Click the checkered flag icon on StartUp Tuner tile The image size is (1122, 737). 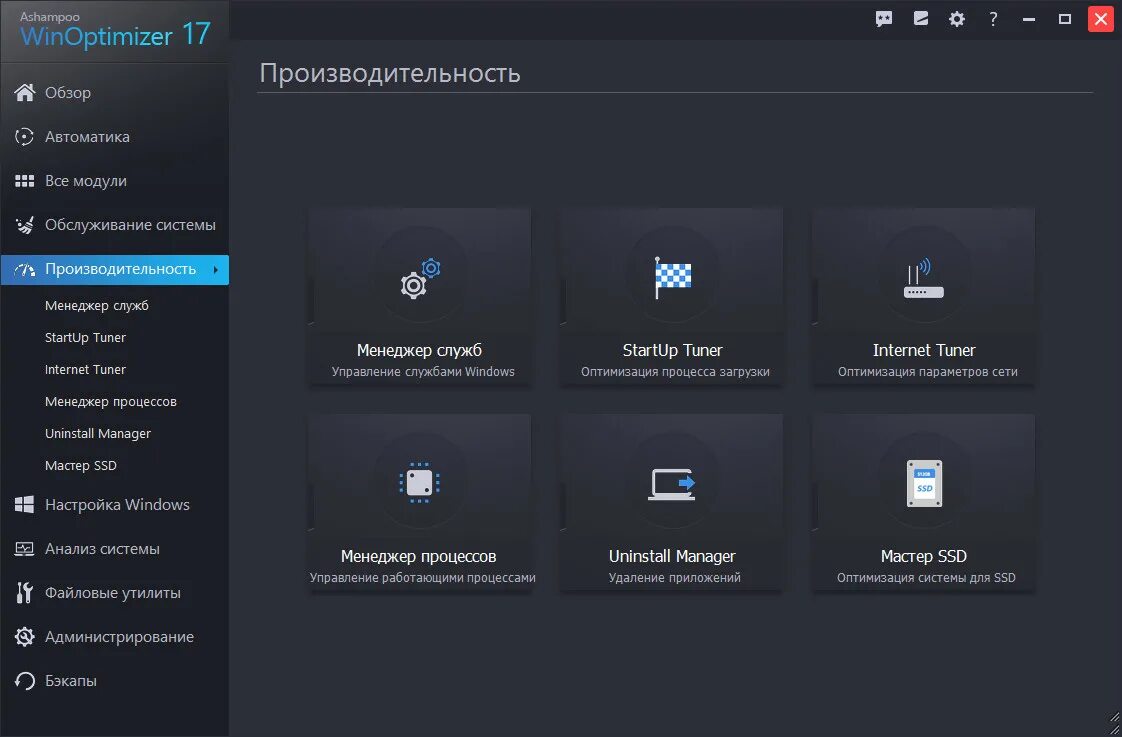click(673, 278)
